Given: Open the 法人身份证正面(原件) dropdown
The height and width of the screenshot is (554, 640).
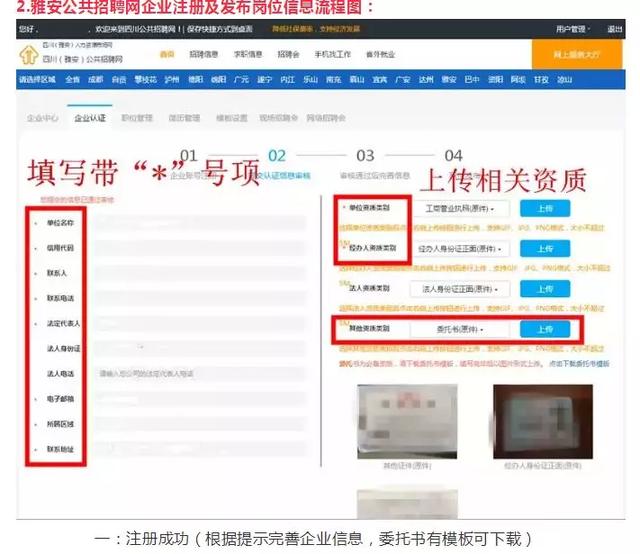Looking at the screenshot, I should 460,289.
